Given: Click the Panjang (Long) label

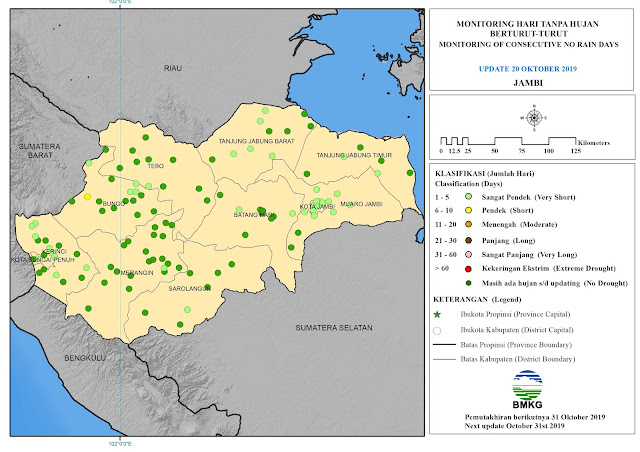Looking at the screenshot, I should pyautogui.click(x=508, y=240).
